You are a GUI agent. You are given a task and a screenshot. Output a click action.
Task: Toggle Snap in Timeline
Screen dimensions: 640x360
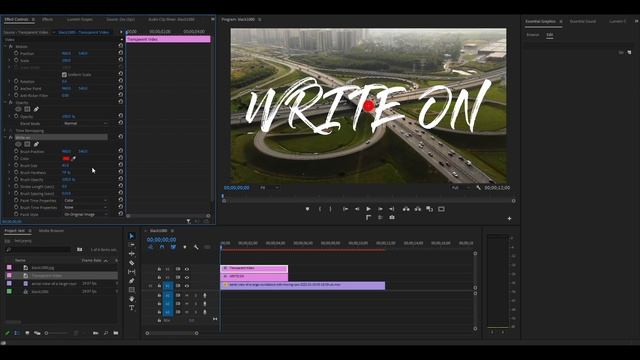tap(162, 247)
